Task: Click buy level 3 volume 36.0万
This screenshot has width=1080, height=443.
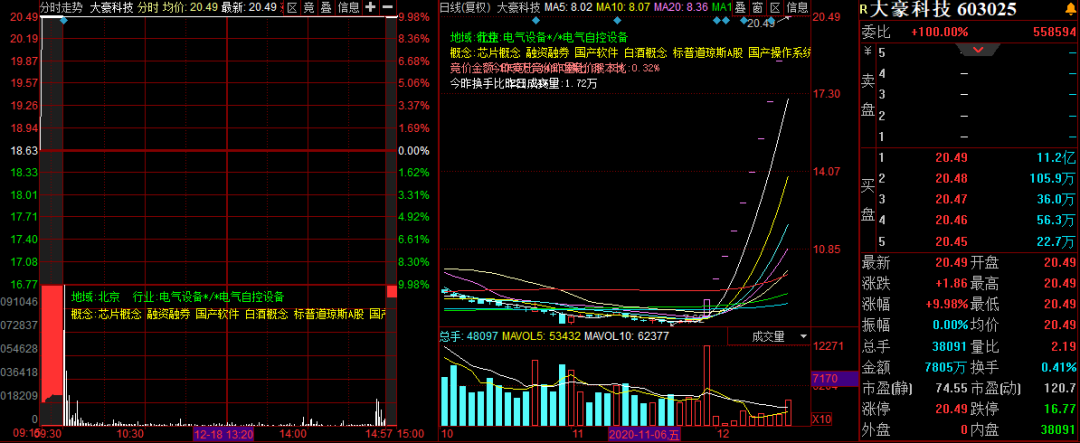Action: (1057, 199)
